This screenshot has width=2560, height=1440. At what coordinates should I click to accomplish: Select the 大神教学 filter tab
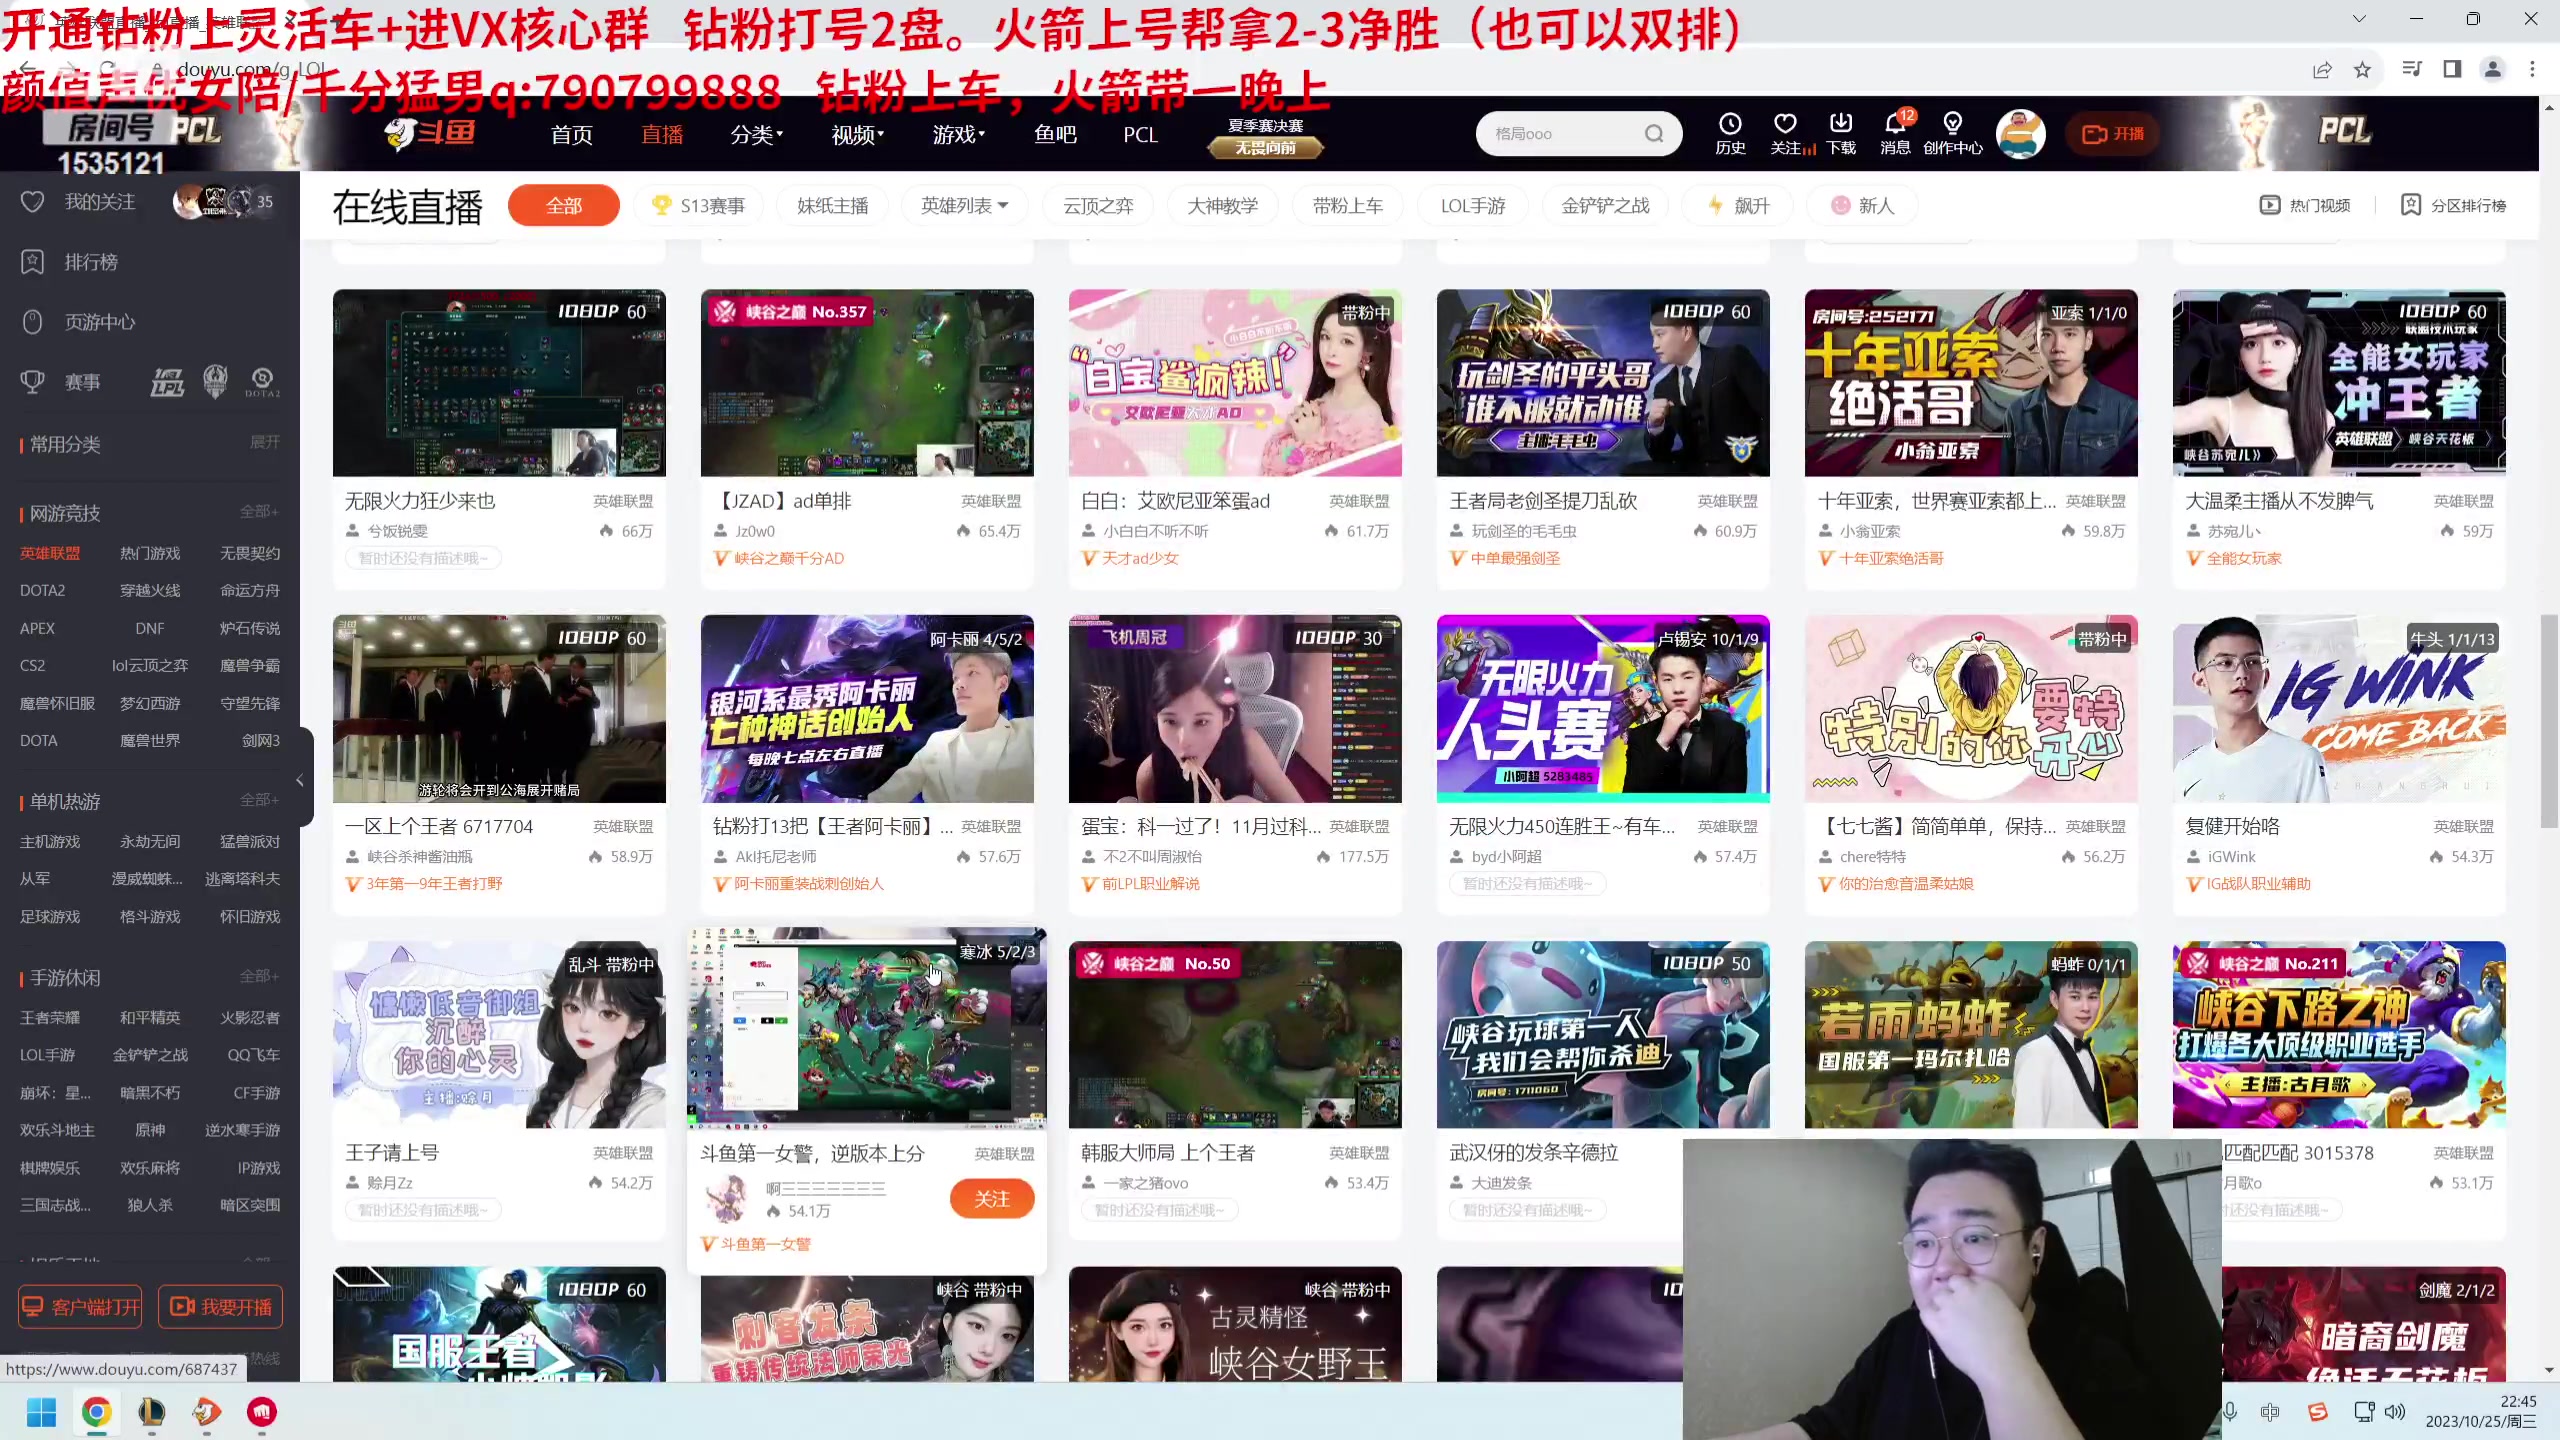(x=1222, y=205)
